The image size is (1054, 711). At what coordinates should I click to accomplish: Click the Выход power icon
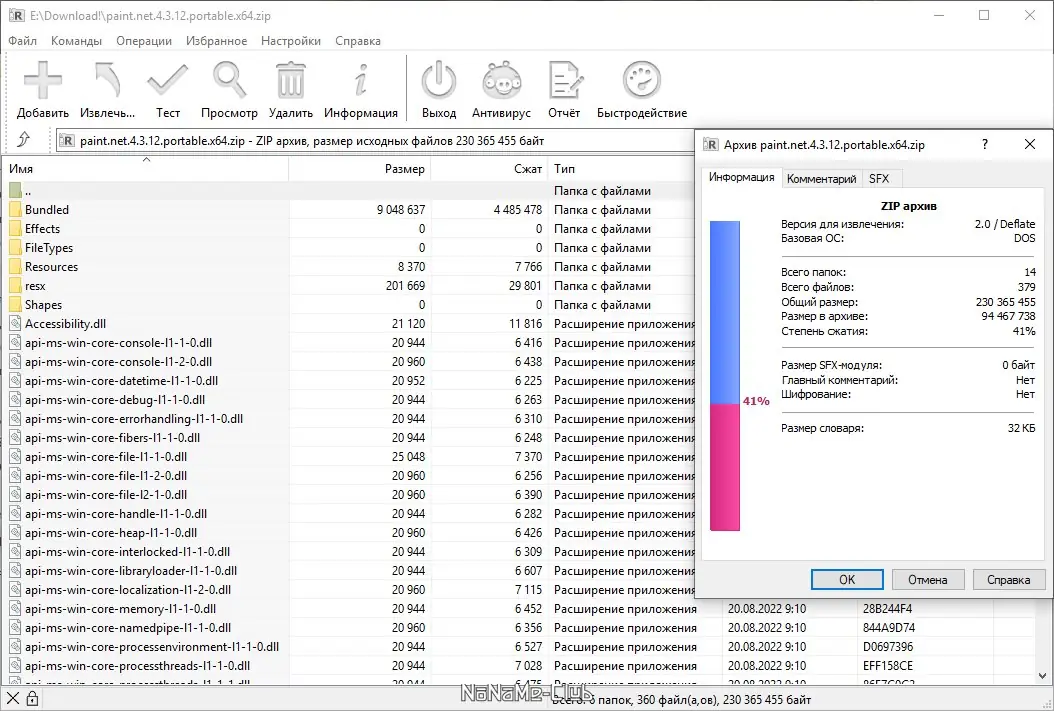click(x=439, y=81)
